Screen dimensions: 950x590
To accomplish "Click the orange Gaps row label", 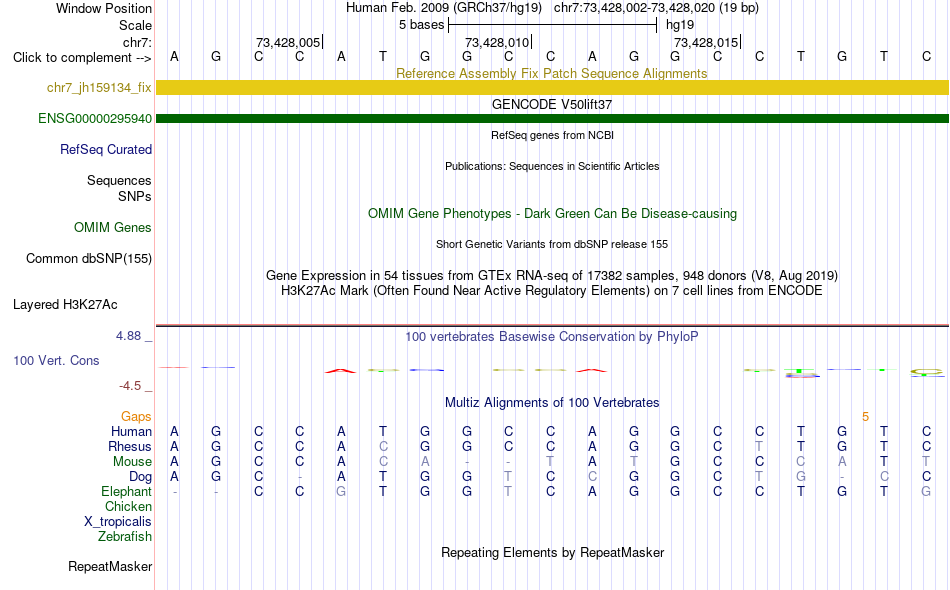I will pos(136,416).
